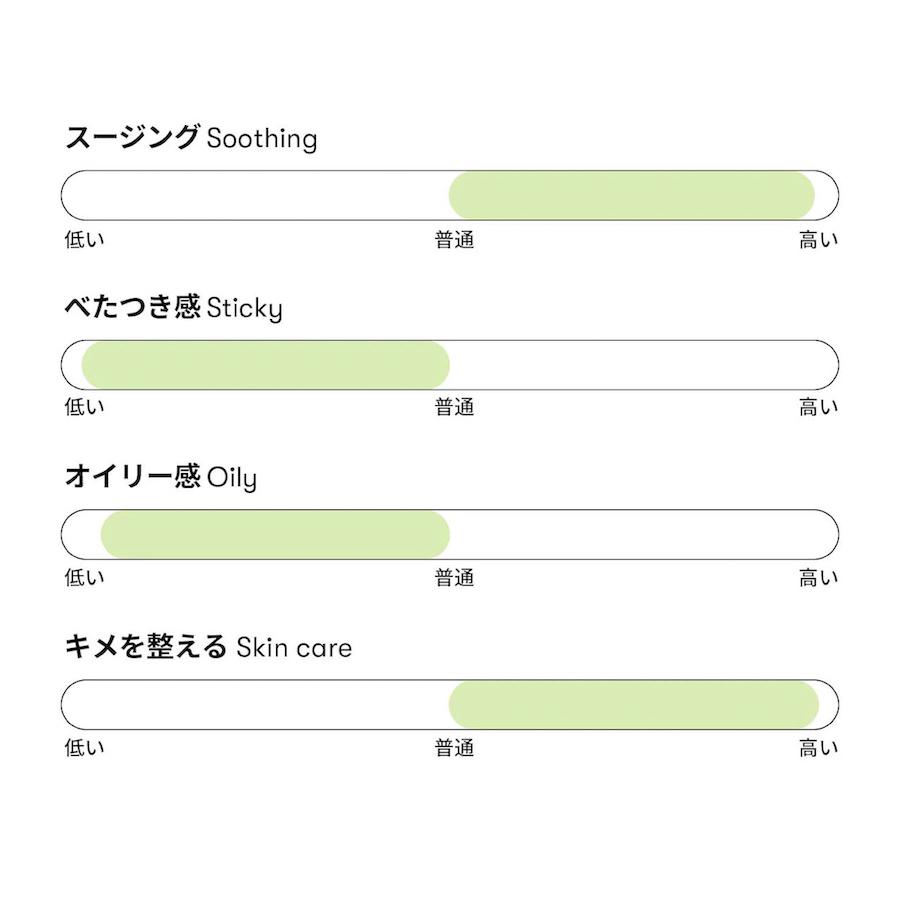Click the 低い label under Oily bar
Viewport: 900px width, 900px height.
coord(84,577)
